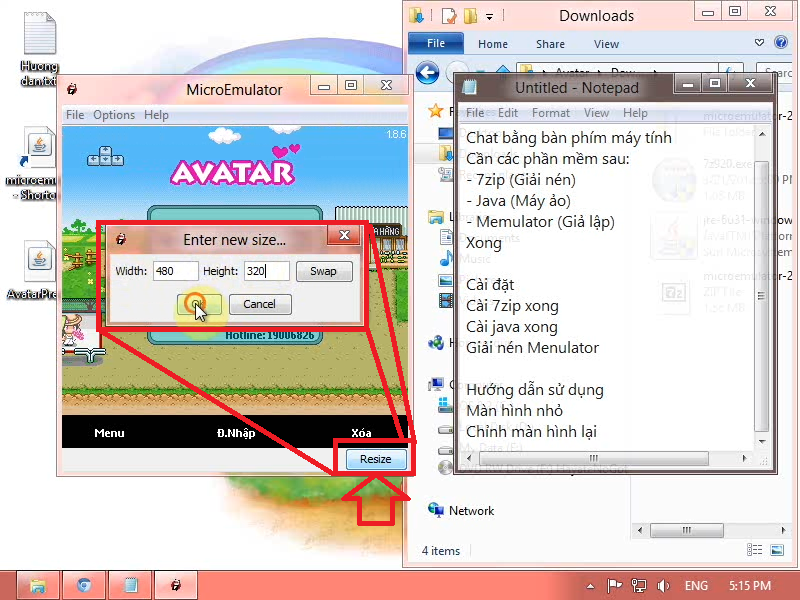Click the Properties icon in Explorer quick access toolbar

point(449,16)
